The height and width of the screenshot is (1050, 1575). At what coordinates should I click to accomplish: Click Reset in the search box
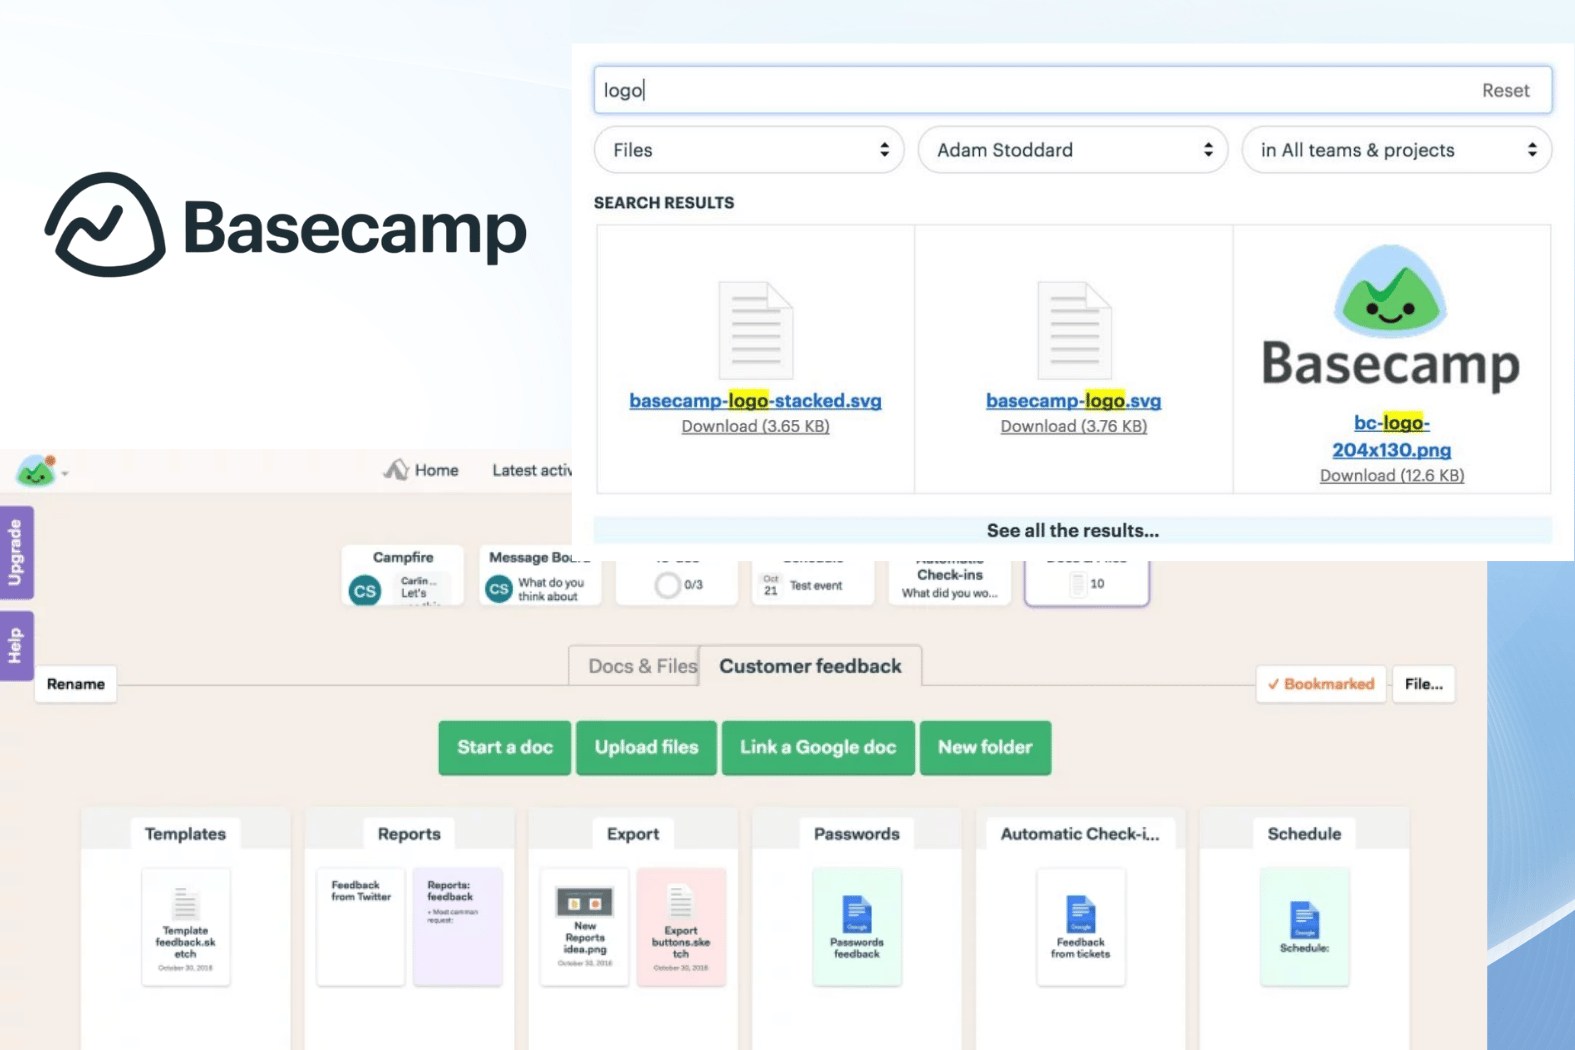point(1505,90)
